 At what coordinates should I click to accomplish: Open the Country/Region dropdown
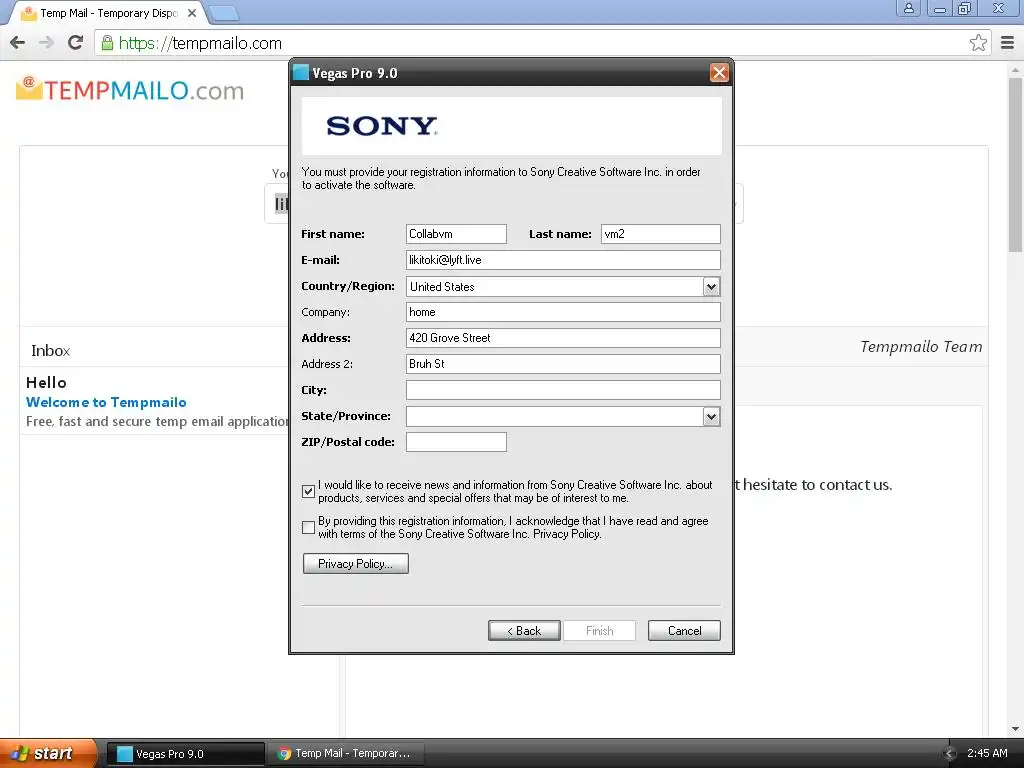click(x=711, y=286)
